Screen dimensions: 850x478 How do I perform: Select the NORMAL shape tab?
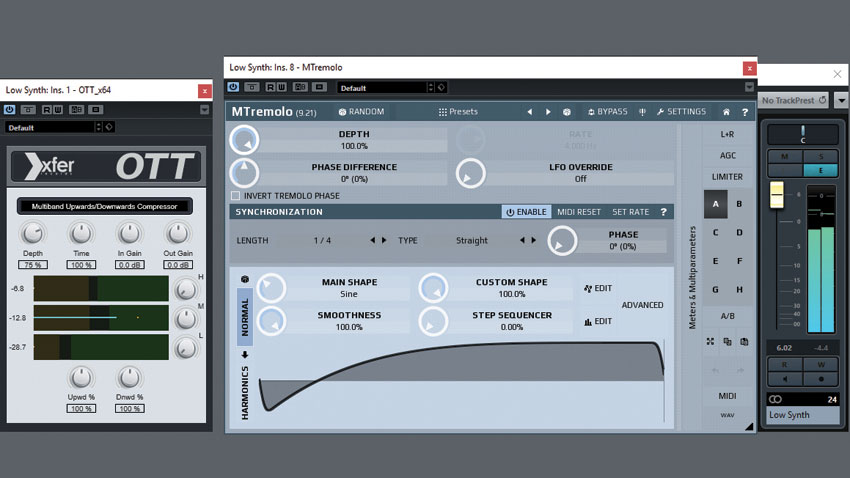pyautogui.click(x=245, y=317)
